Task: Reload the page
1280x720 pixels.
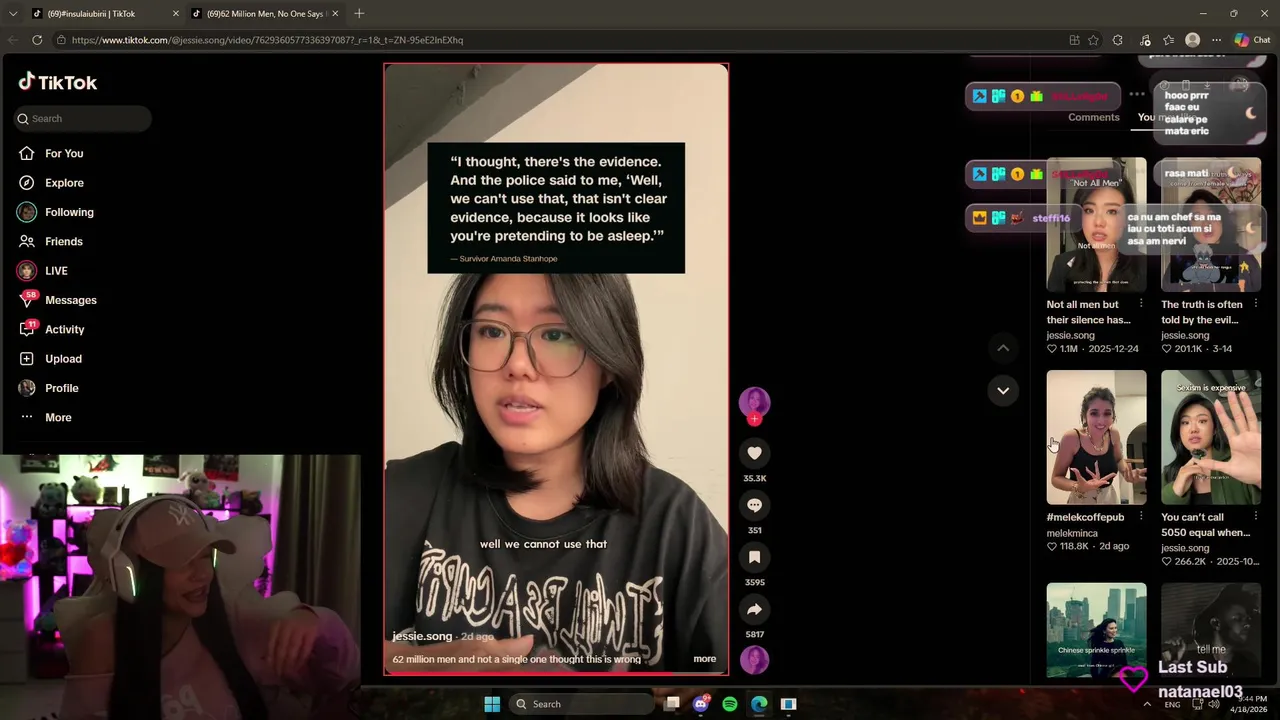Action: click(x=37, y=40)
